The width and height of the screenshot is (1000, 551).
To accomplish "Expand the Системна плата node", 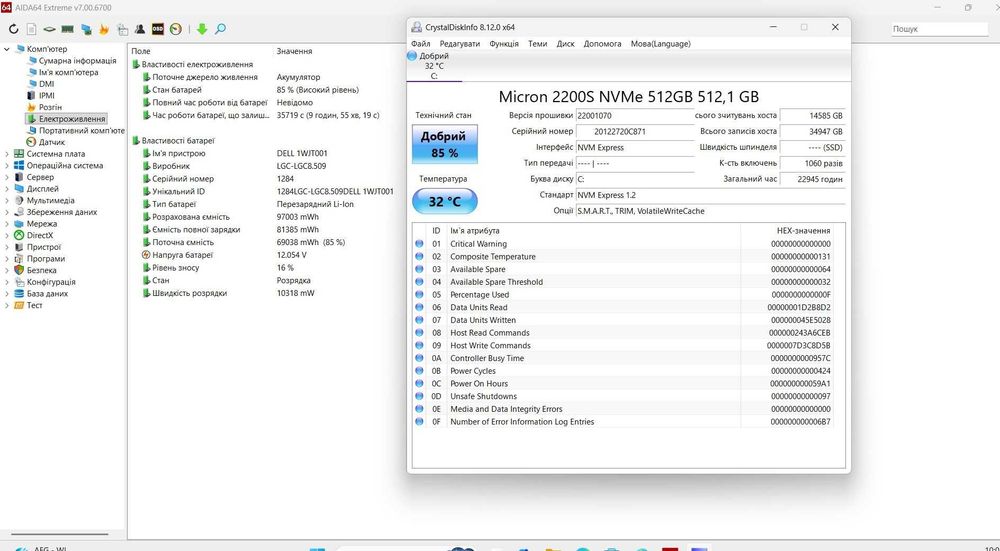I will tap(7, 154).
